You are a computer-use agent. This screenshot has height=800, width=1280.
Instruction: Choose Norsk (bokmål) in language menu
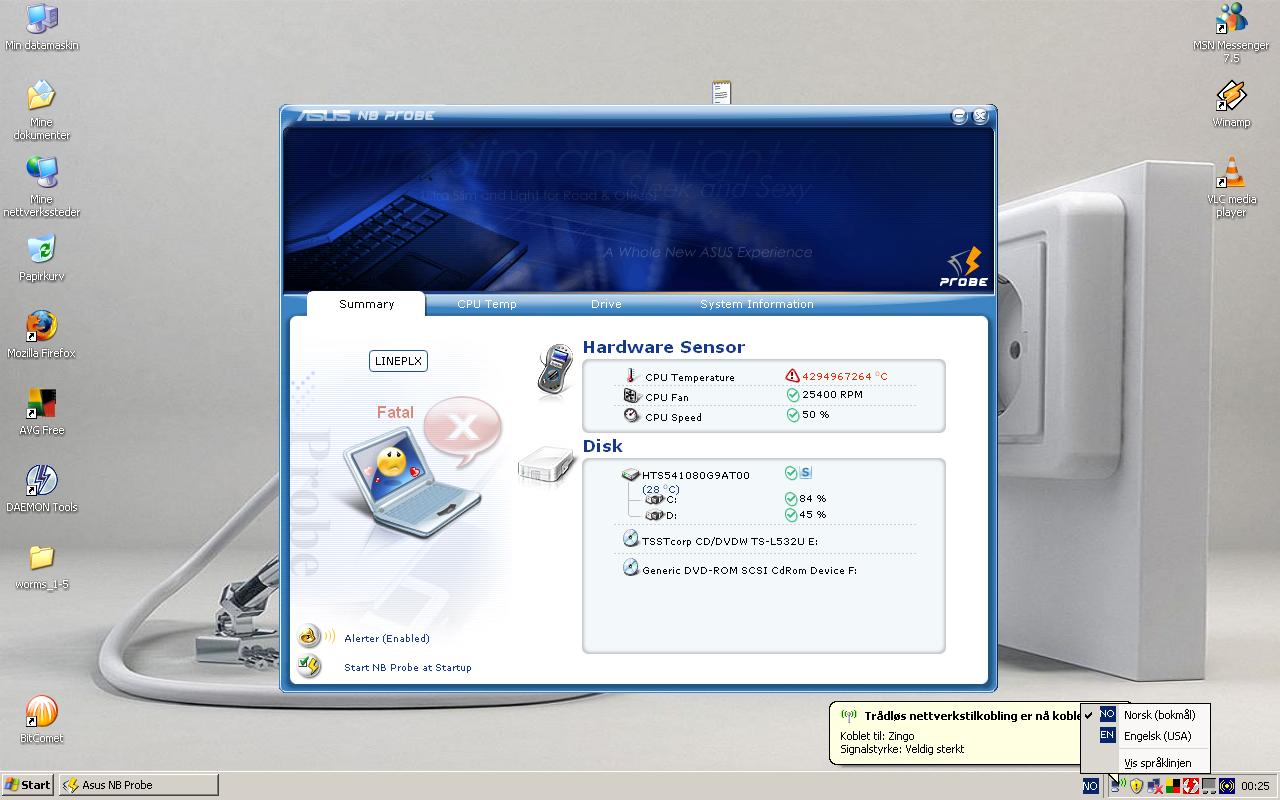click(x=1145, y=715)
